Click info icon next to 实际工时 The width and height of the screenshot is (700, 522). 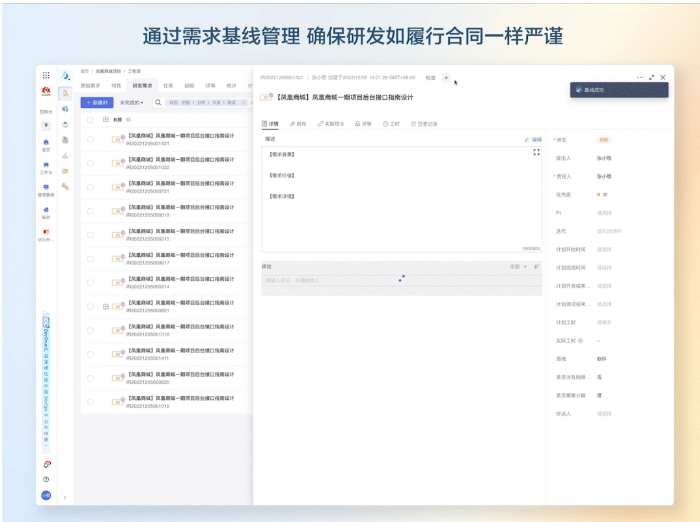pyautogui.click(x=580, y=341)
